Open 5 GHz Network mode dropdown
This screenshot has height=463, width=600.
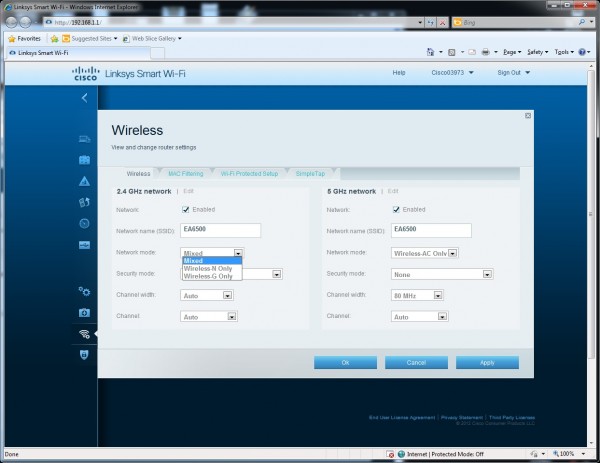[x=425, y=253]
